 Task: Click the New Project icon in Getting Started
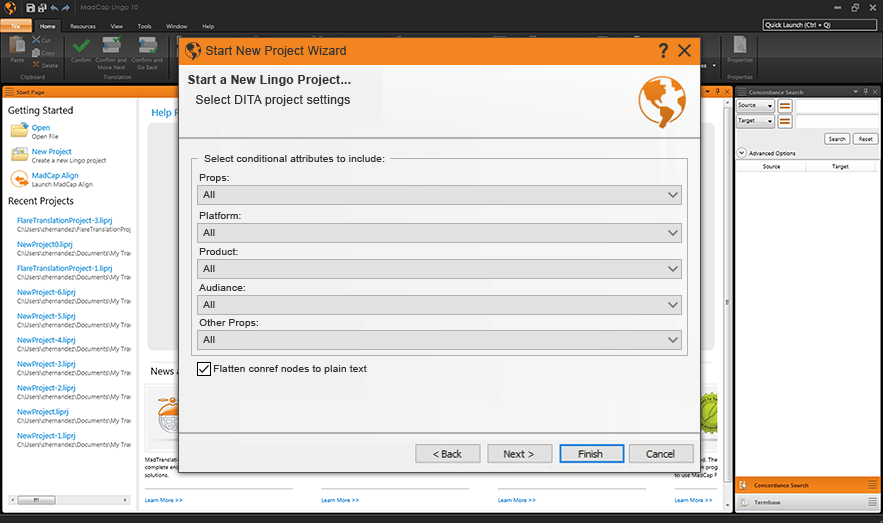coord(19,154)
